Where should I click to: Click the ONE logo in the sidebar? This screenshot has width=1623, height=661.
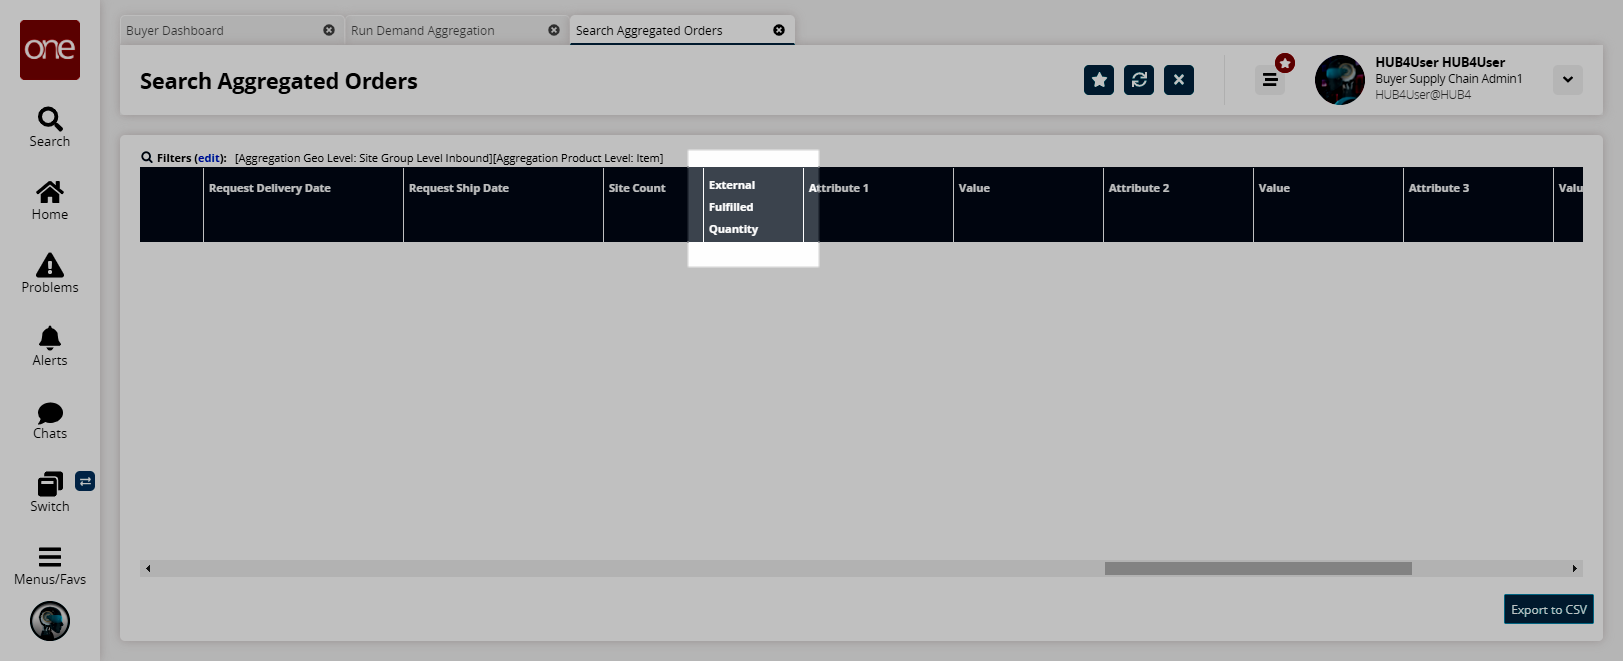point(50,49)
